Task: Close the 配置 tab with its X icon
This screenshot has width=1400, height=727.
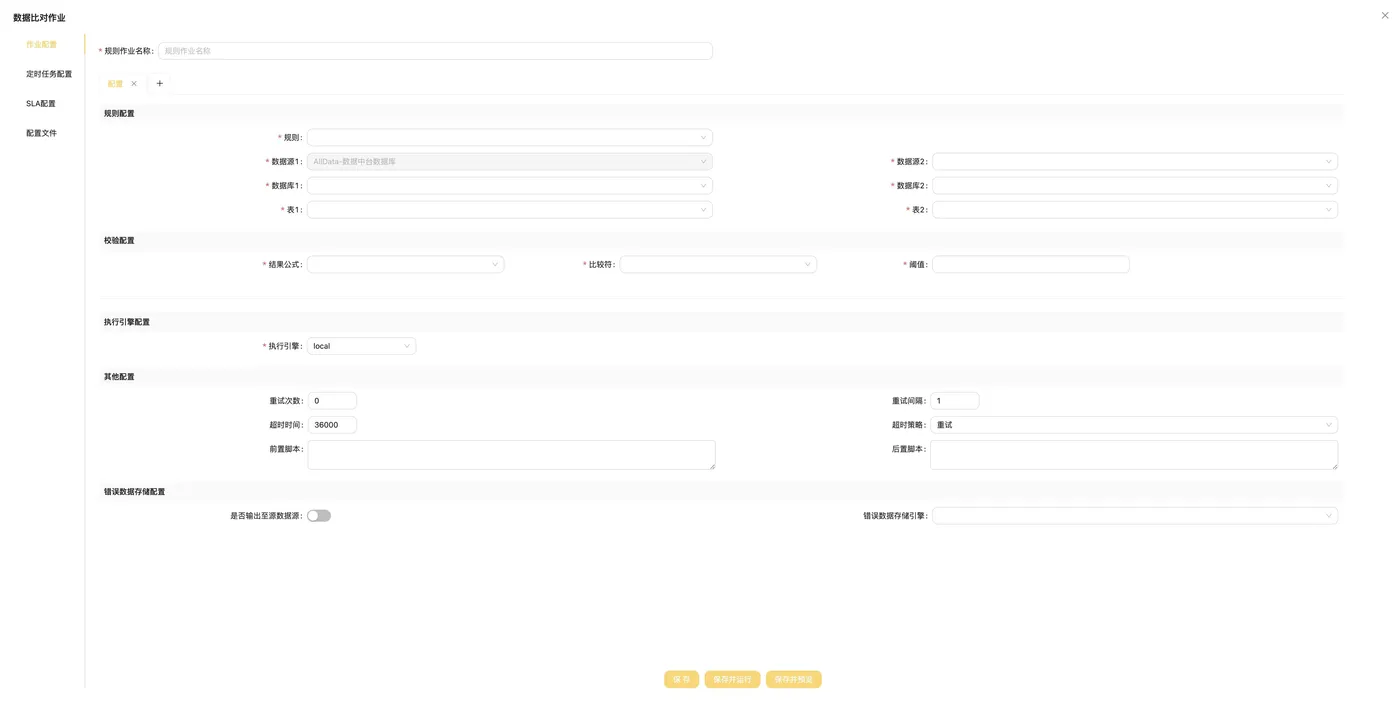Action: point(134,84)
